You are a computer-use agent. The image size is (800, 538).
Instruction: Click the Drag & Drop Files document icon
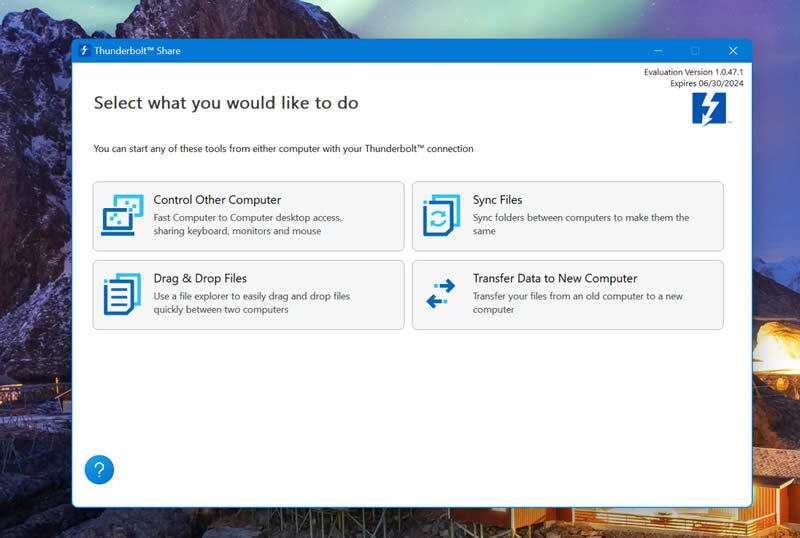(122, 294)
